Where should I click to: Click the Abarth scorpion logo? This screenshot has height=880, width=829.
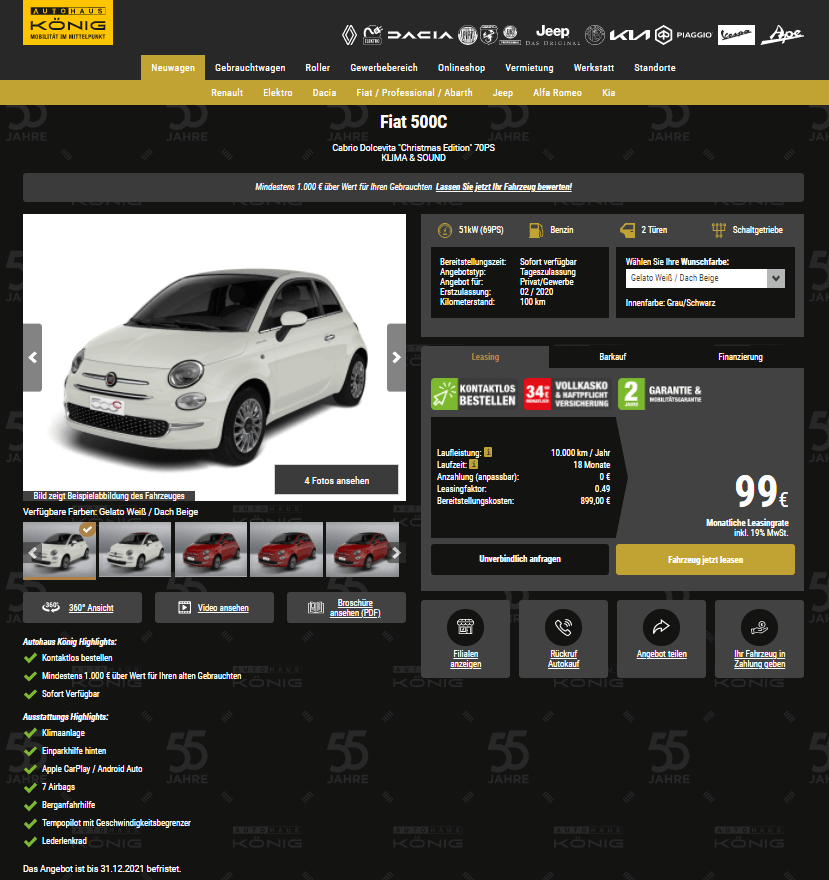coord(489,35)
